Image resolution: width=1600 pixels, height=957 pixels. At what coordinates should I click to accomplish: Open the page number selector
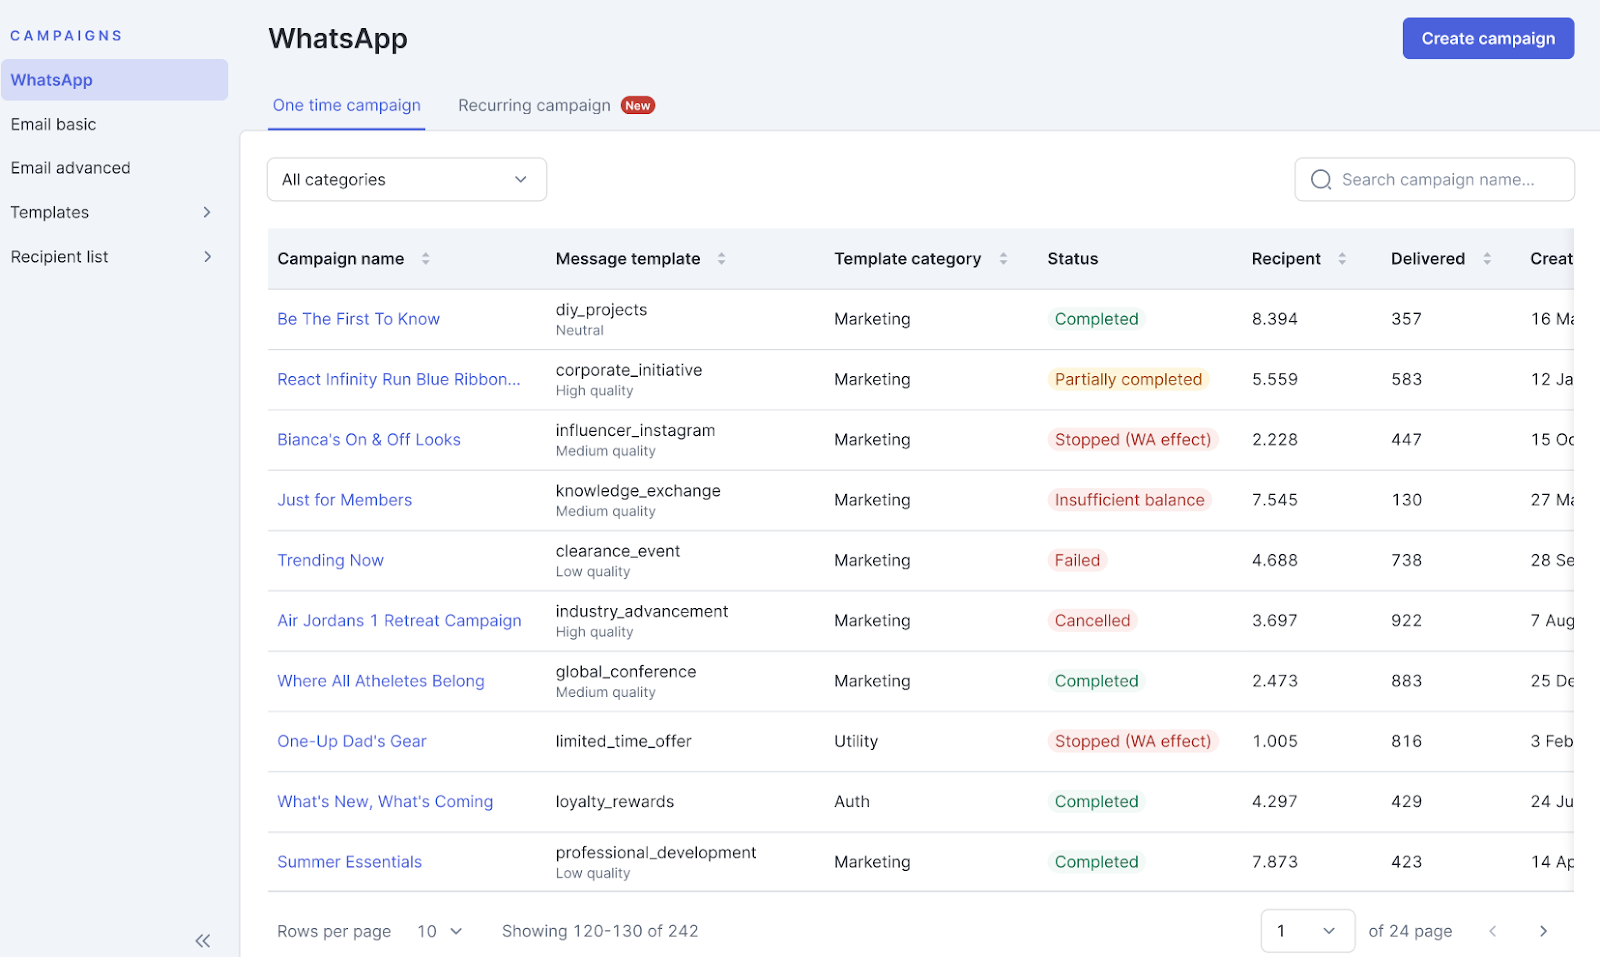pos(1307,931)
